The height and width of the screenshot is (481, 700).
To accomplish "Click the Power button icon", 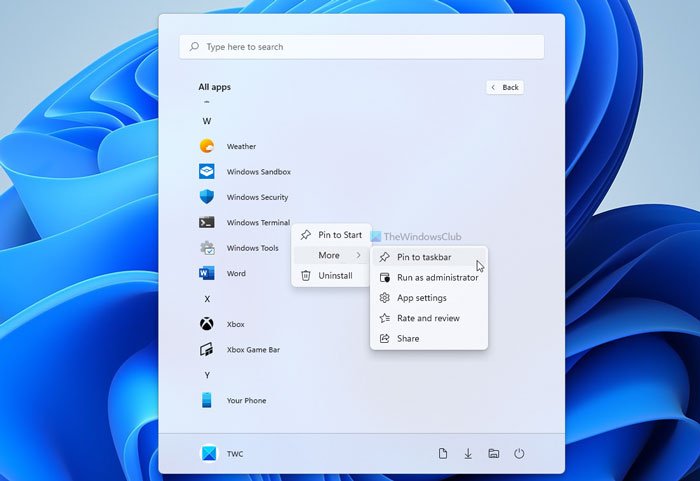I will (x=519, y=454).
